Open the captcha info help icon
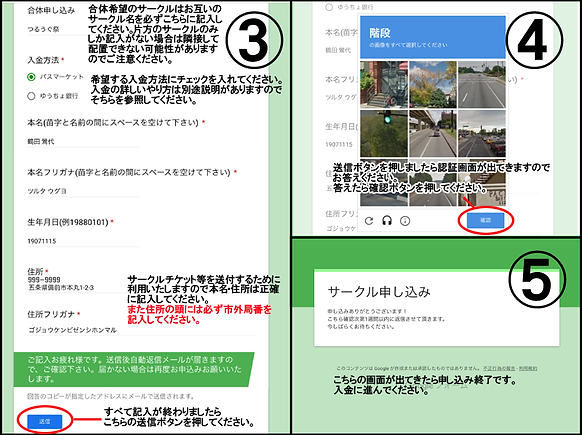Screen dimensions: 582x435 [405, 221]
